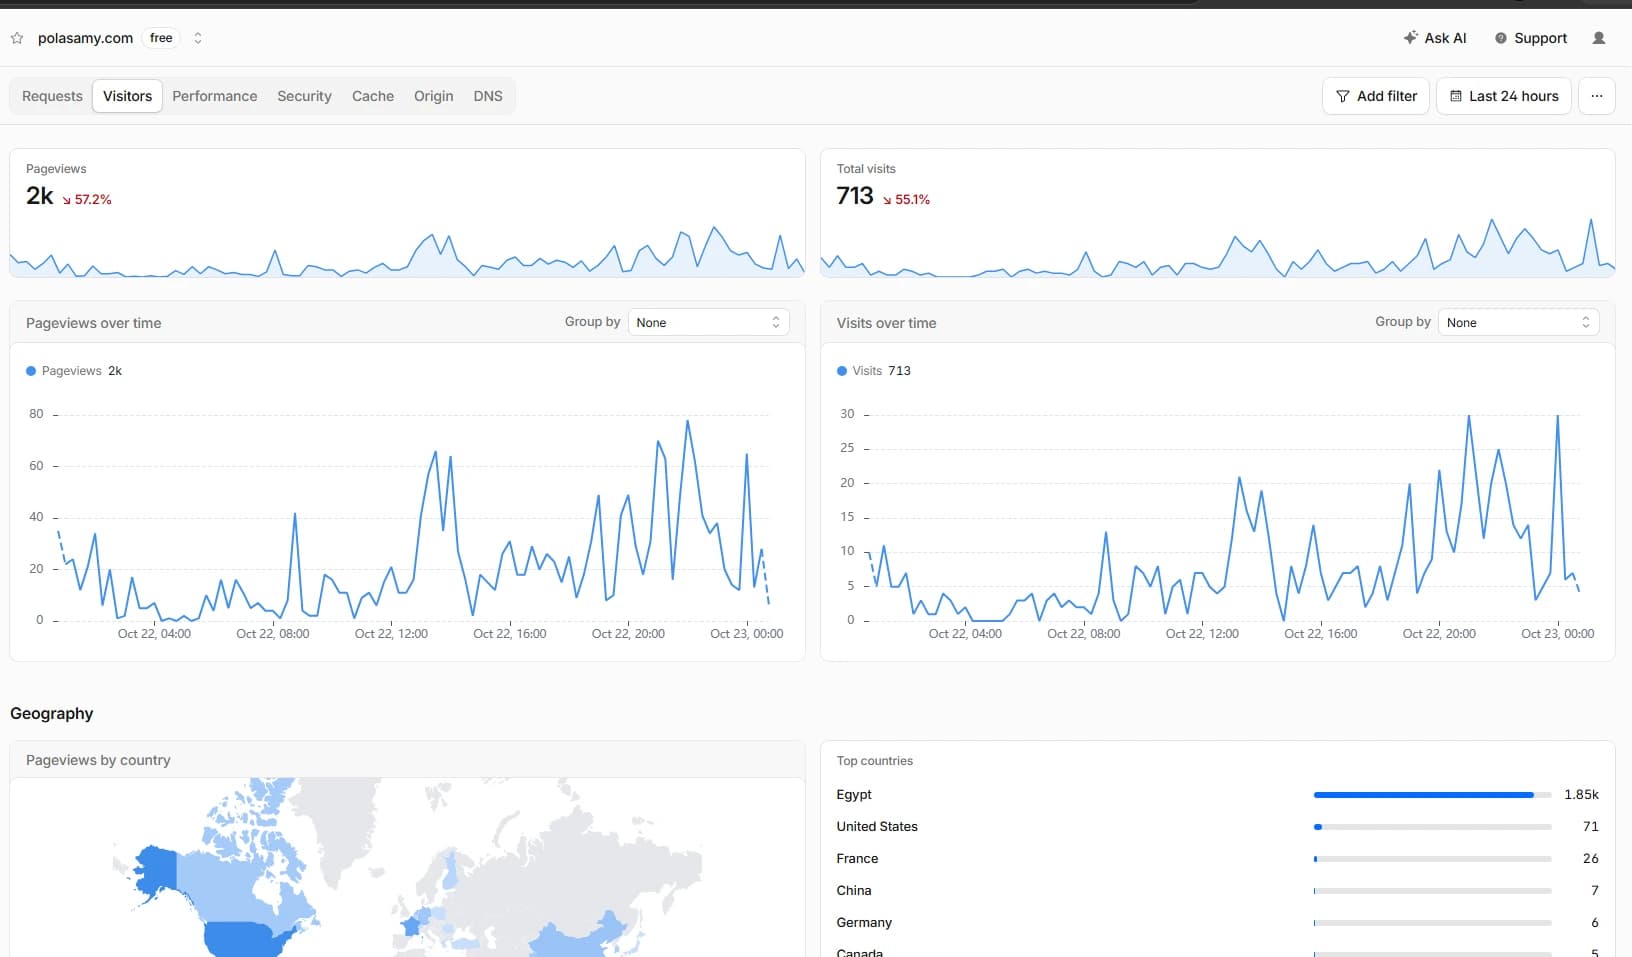This screenshot has height=957, width=1632.
Task: Star the polasamy.com site
Action: [x=17, y=38]
